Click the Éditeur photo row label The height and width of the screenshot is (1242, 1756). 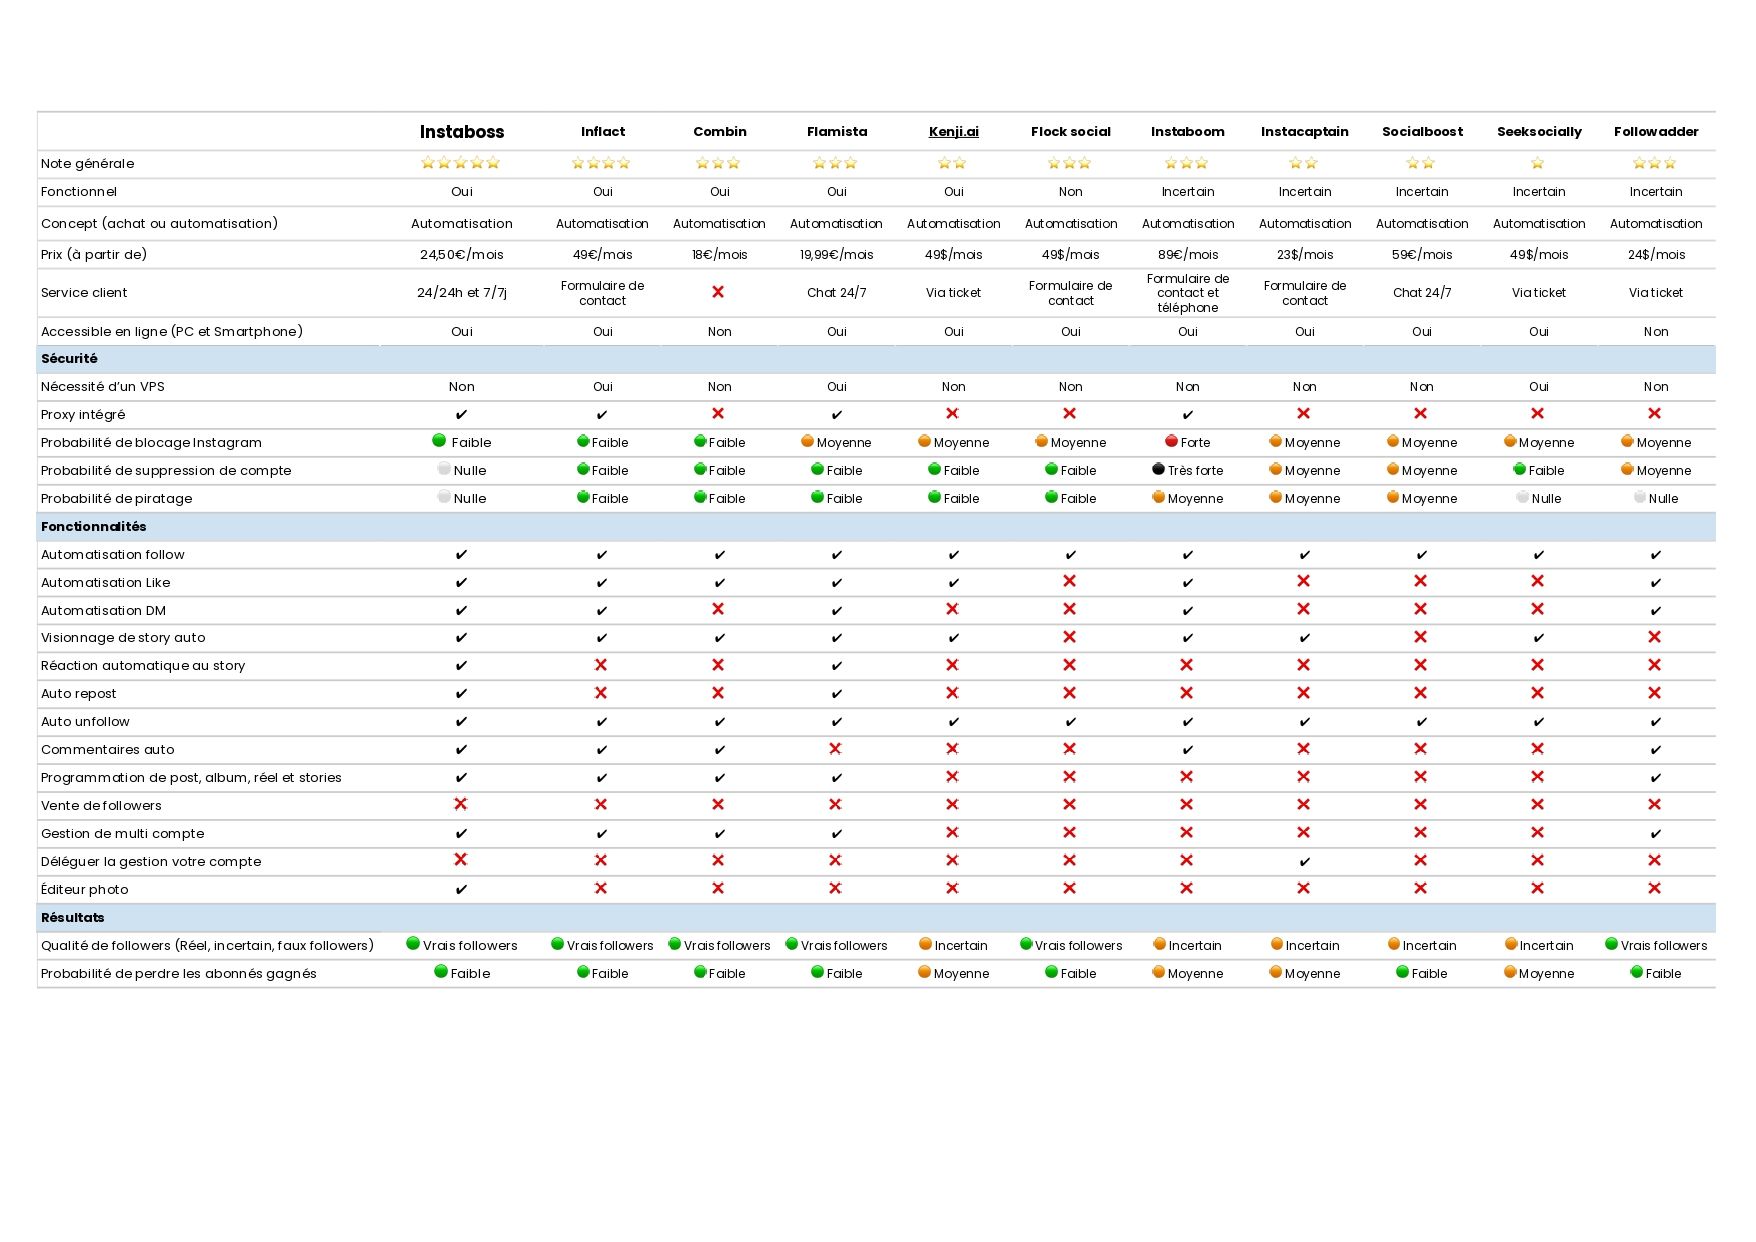click(x=84, y=889)
